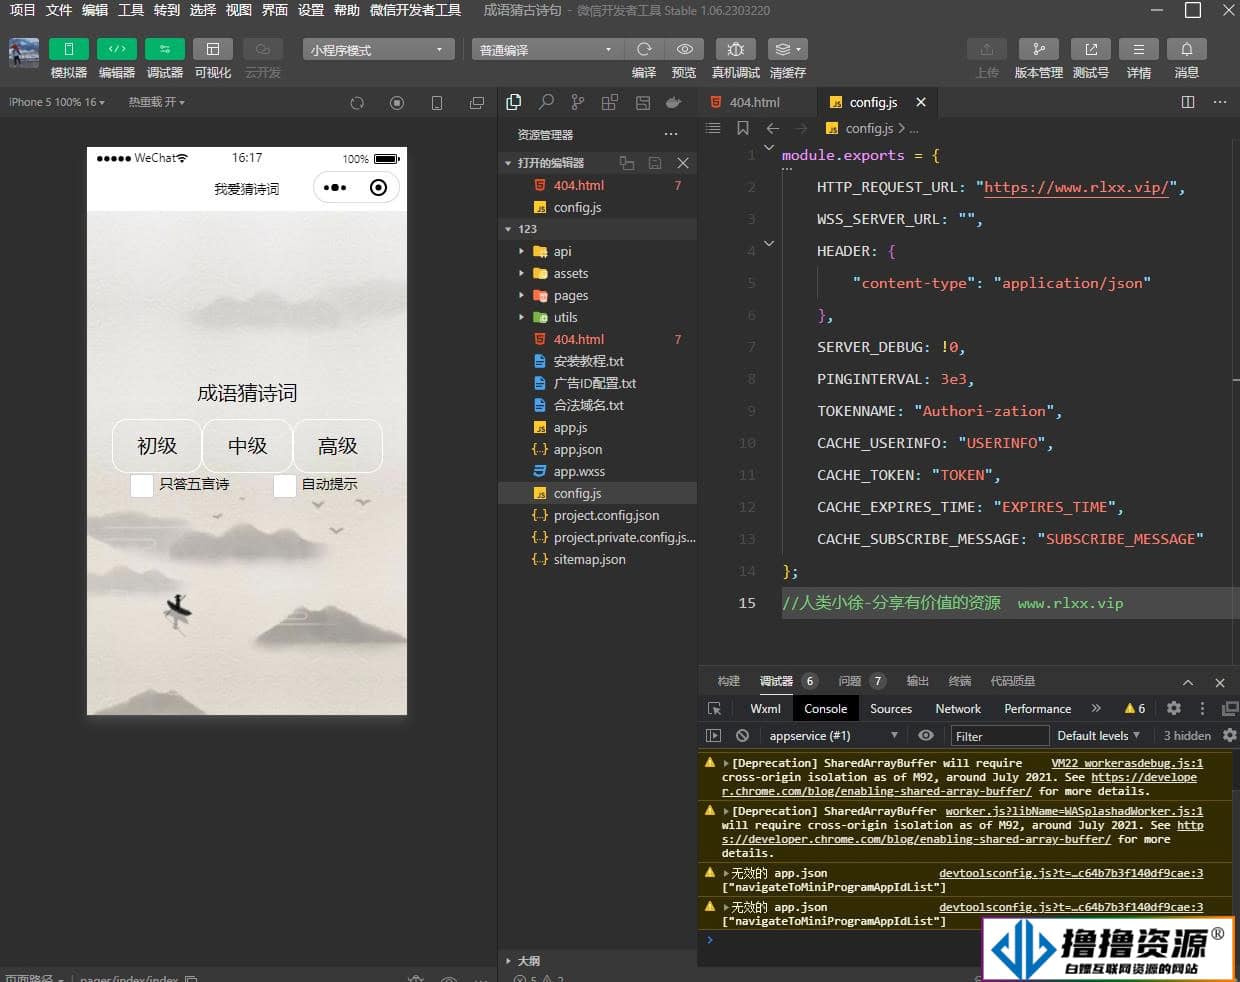The height and width of the screenshot is (982, 1240).
Task: Click the 高级 level button
Action: (x=337, y=446)
